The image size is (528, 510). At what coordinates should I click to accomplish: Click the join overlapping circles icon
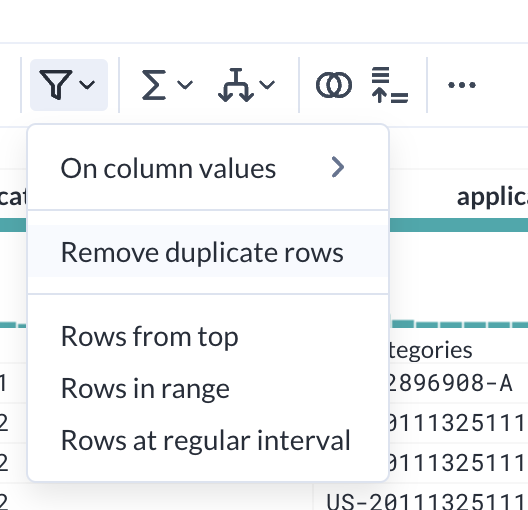pos(334,85)
